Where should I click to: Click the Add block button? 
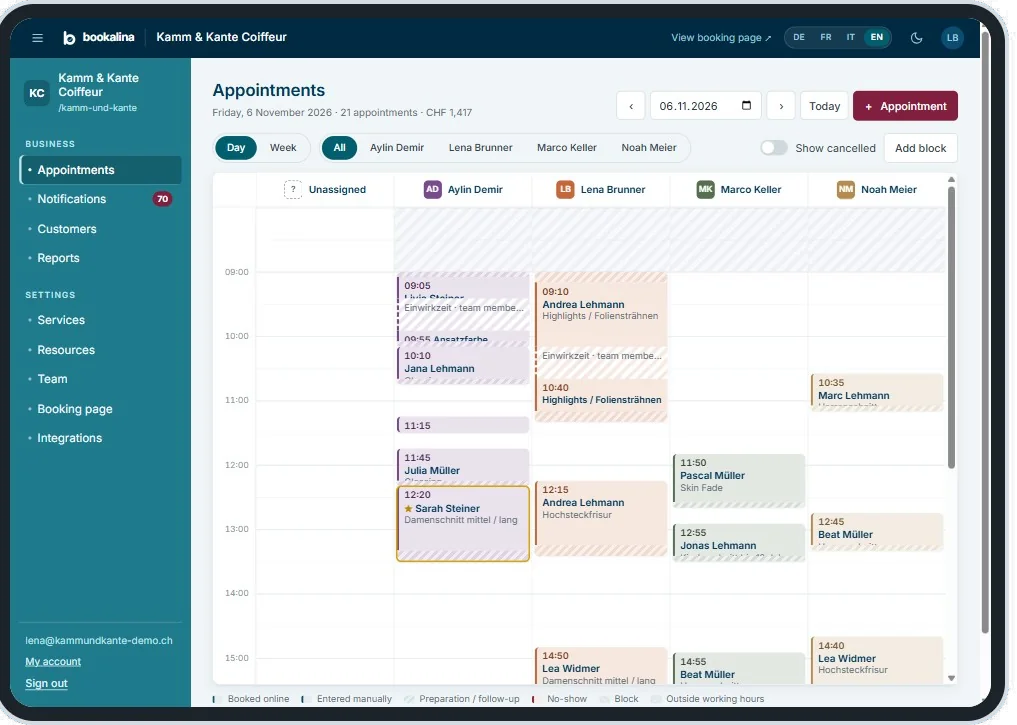pyautogui.click(x=920, y=148)
